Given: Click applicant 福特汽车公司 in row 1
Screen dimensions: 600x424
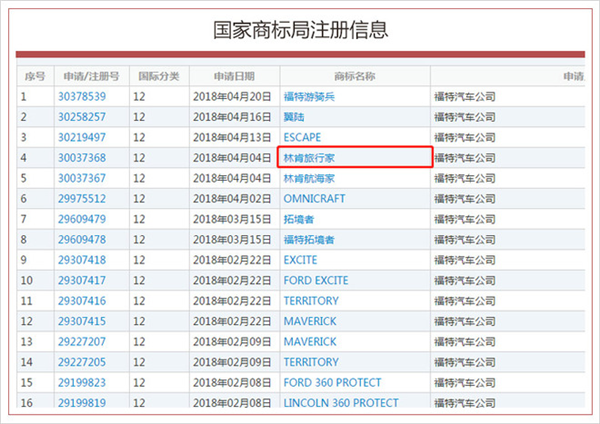Looking at the screenshot, I should [x=465, y=96].
